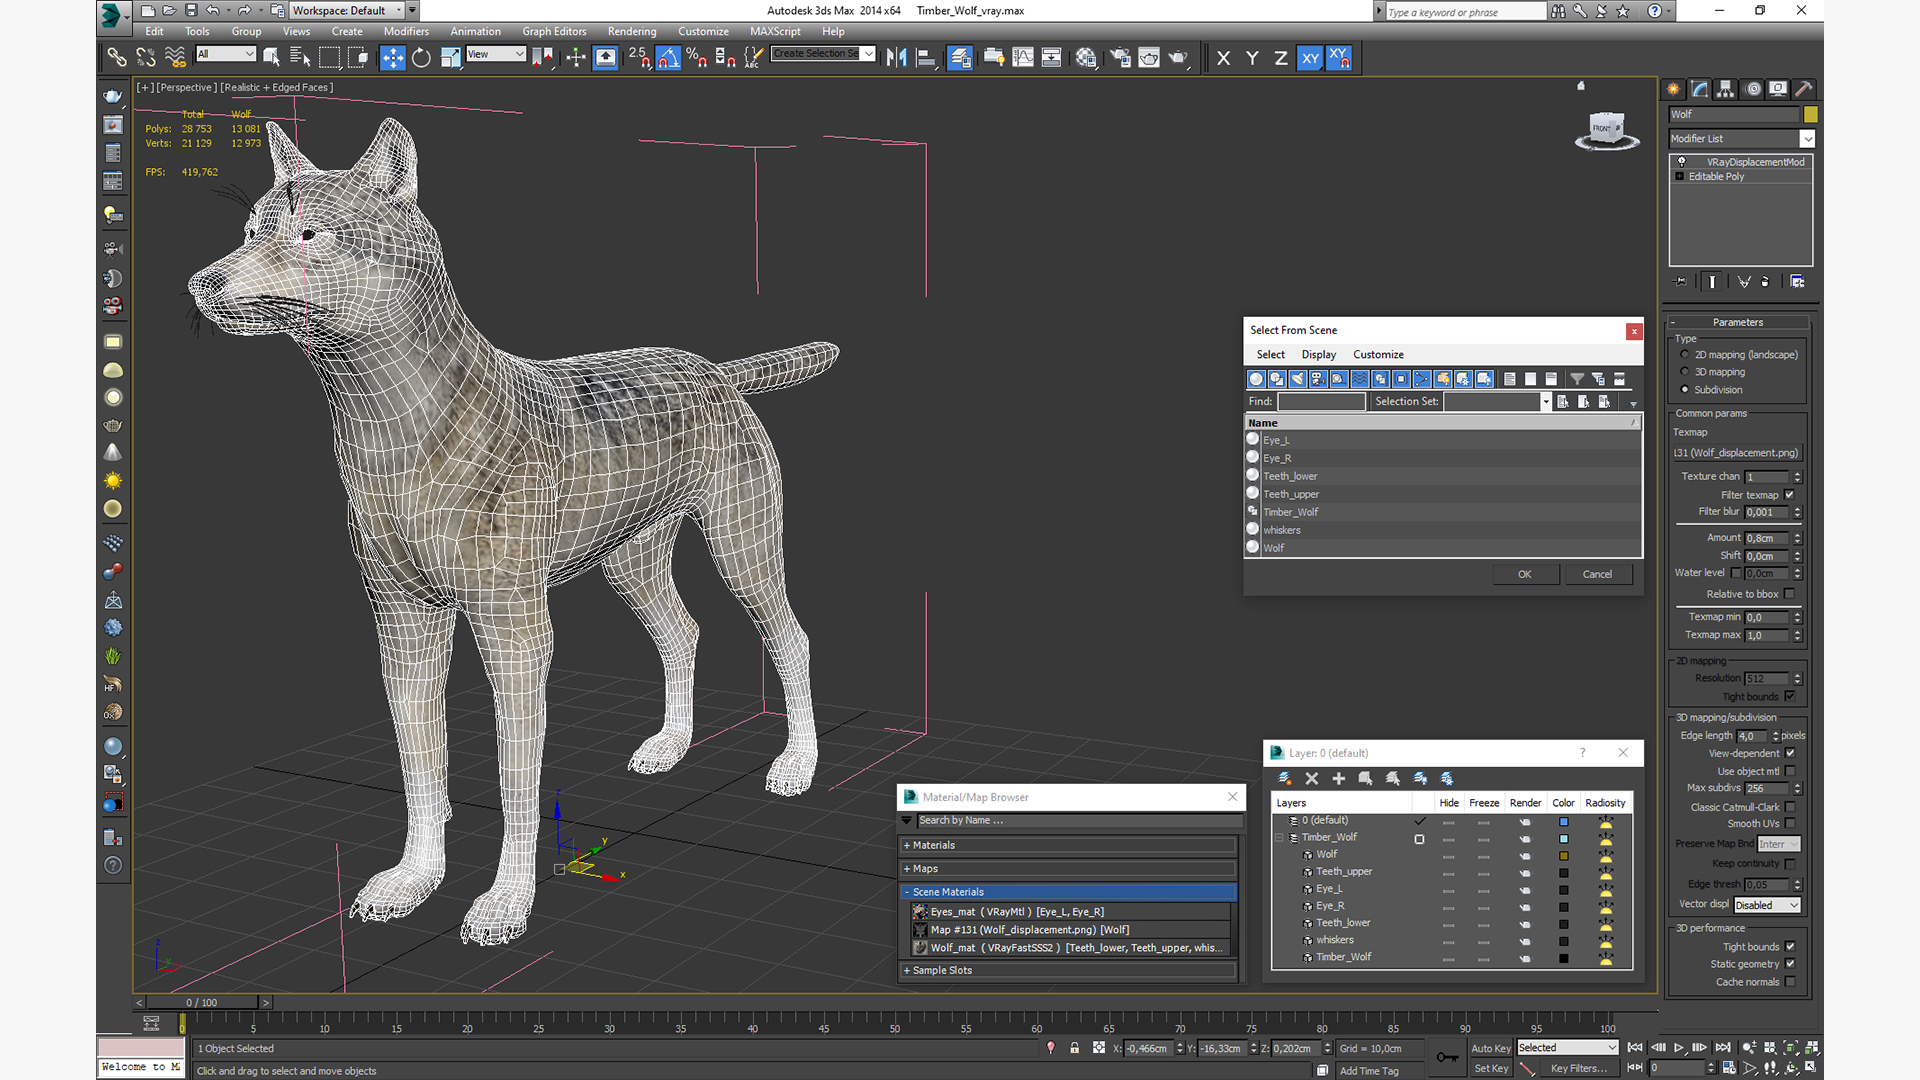
Task: Open the Vector displ Disabled dropdown
Action: coord(1767,905)
